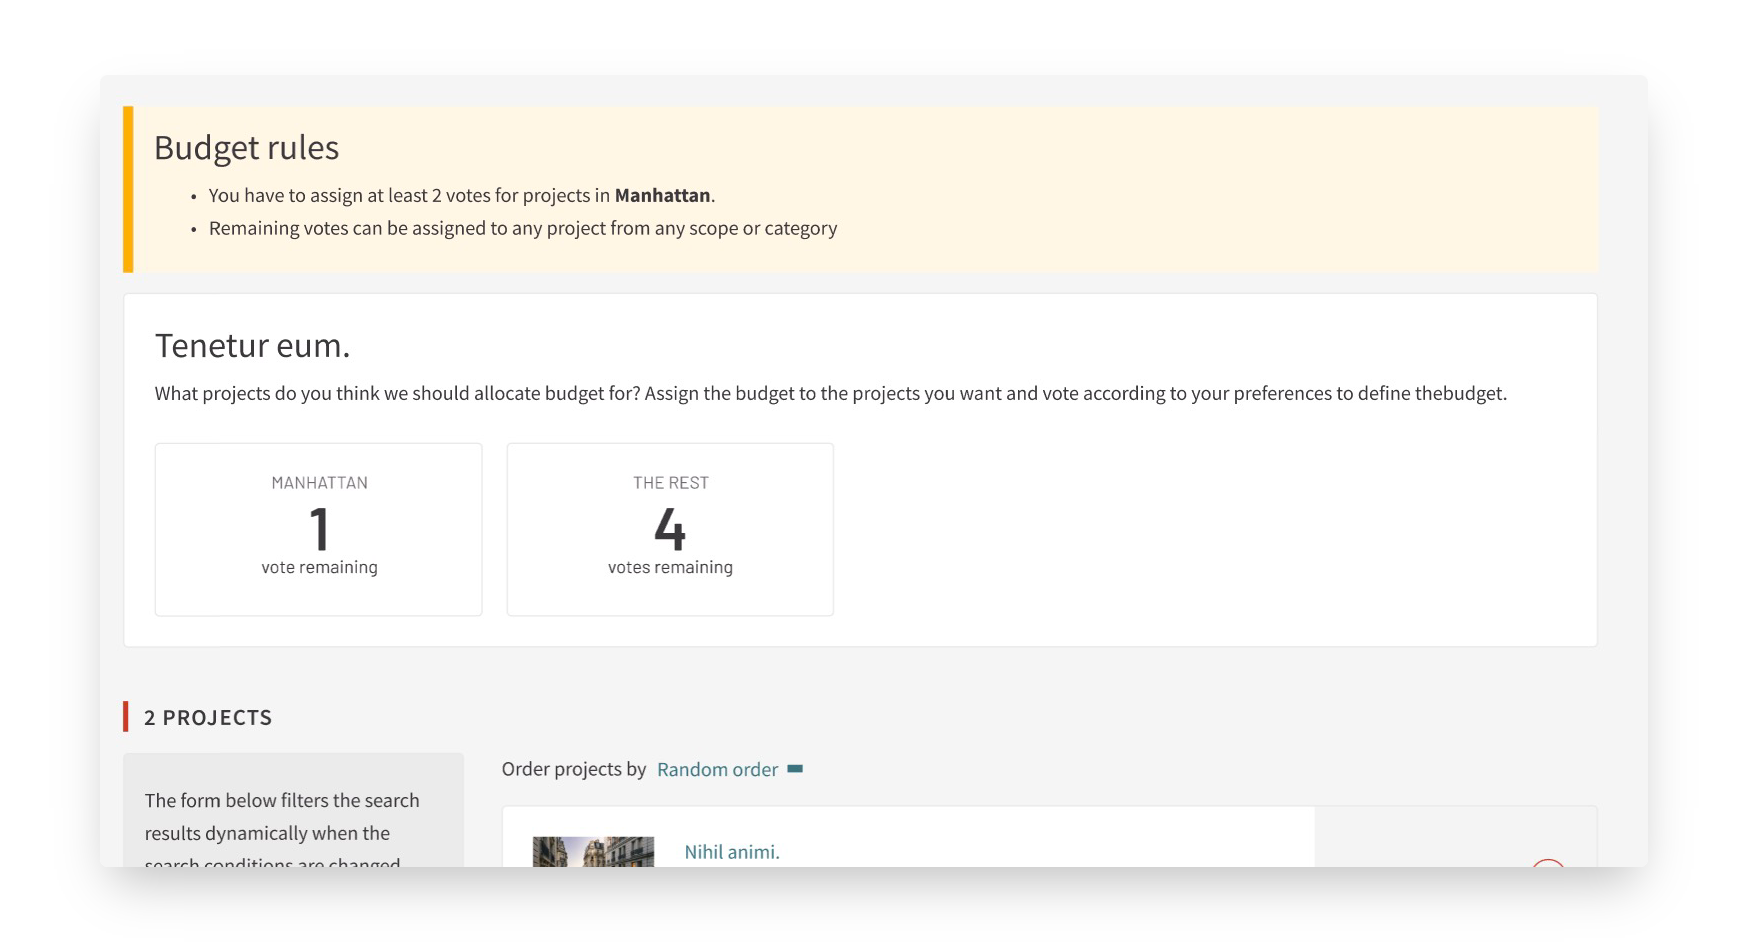This screenshot has width=1748, height=942.
Task: Click the Tenetur eum title
Action: pos(252,346)
